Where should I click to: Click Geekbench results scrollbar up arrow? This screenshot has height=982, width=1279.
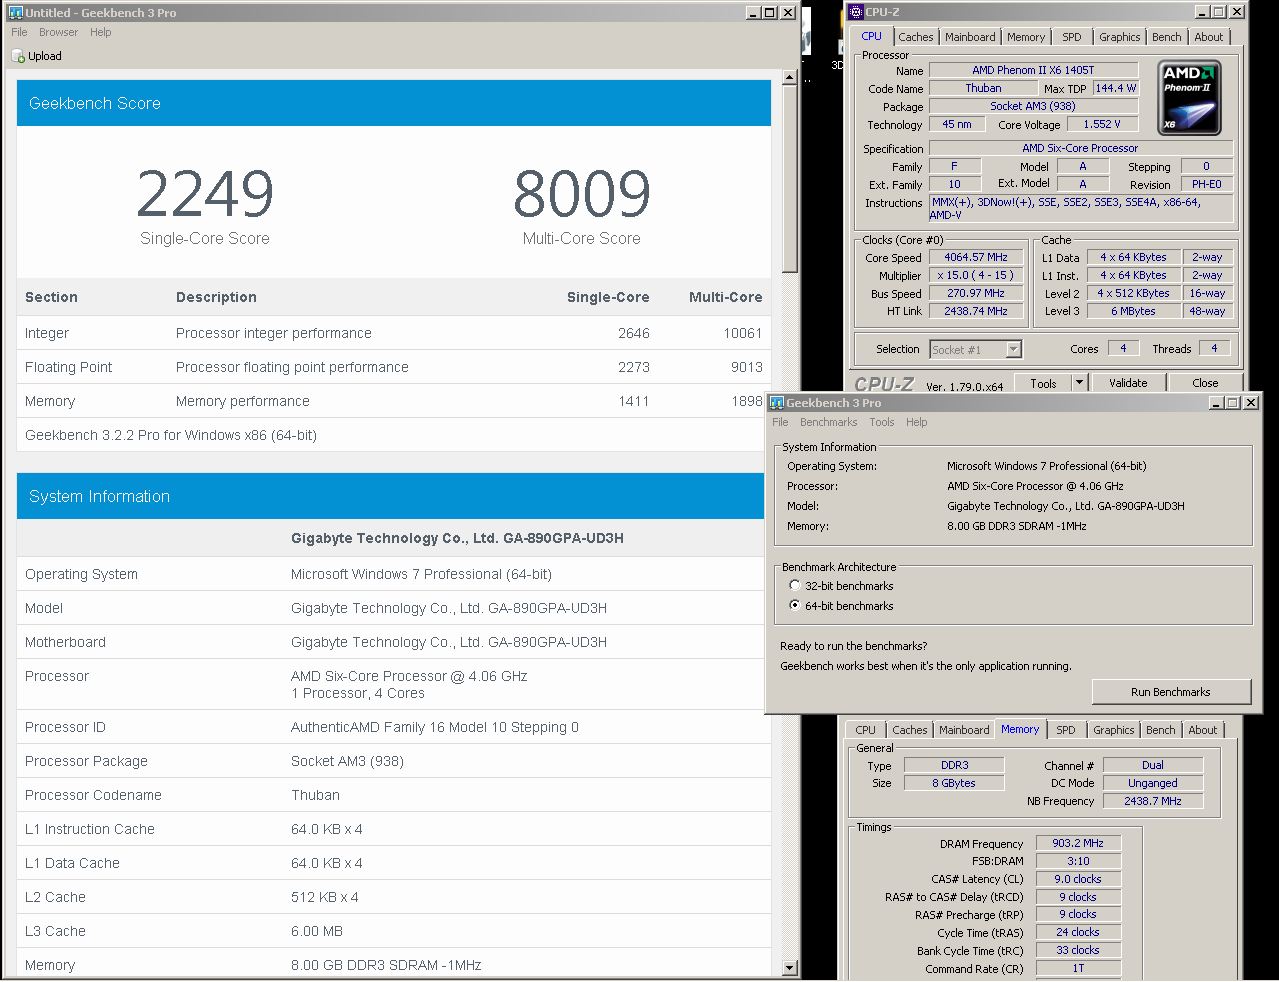click(789, 77)
